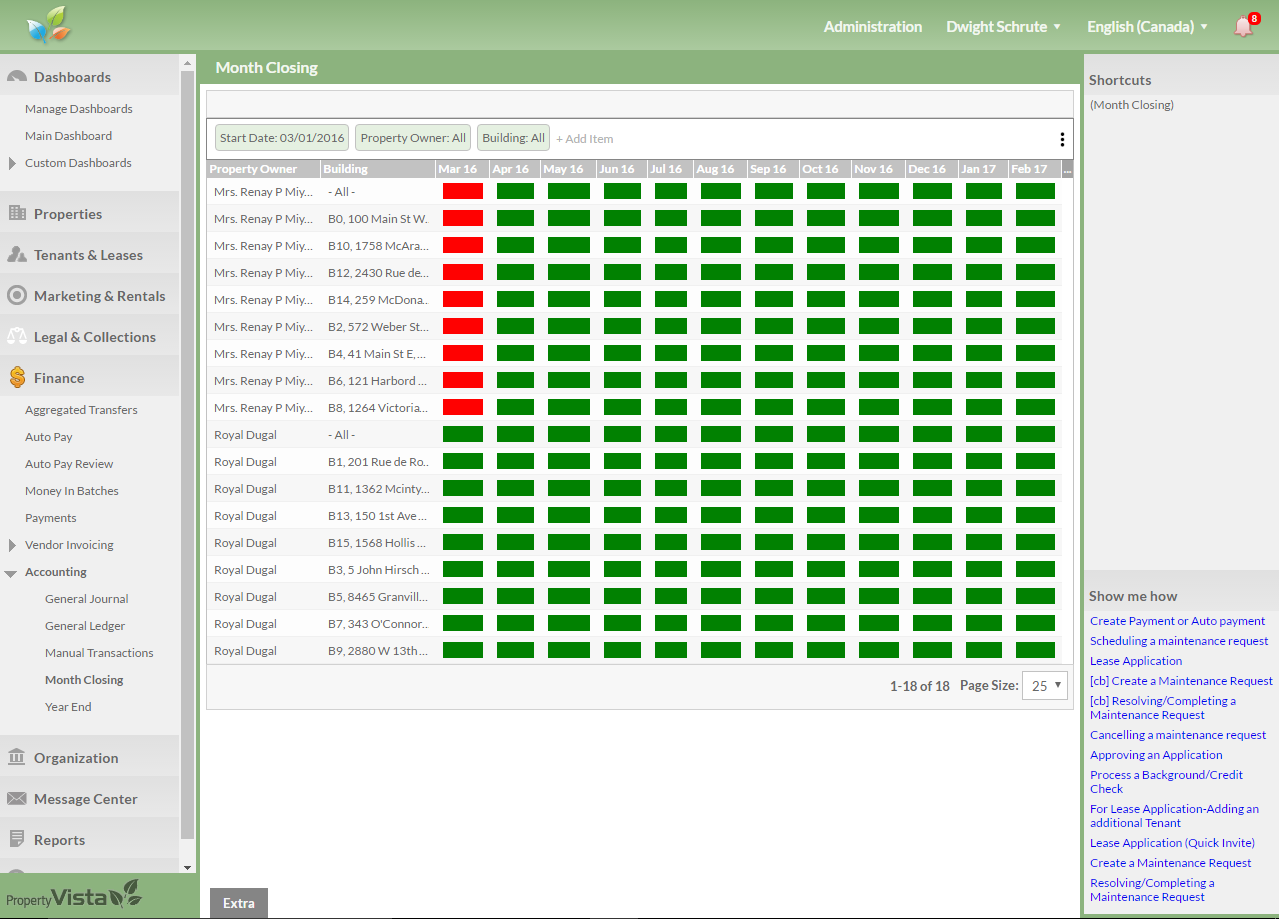1279x919 pixels.
Task: Open the three-dot filter options menu
Action: [x=1062, y=139]
